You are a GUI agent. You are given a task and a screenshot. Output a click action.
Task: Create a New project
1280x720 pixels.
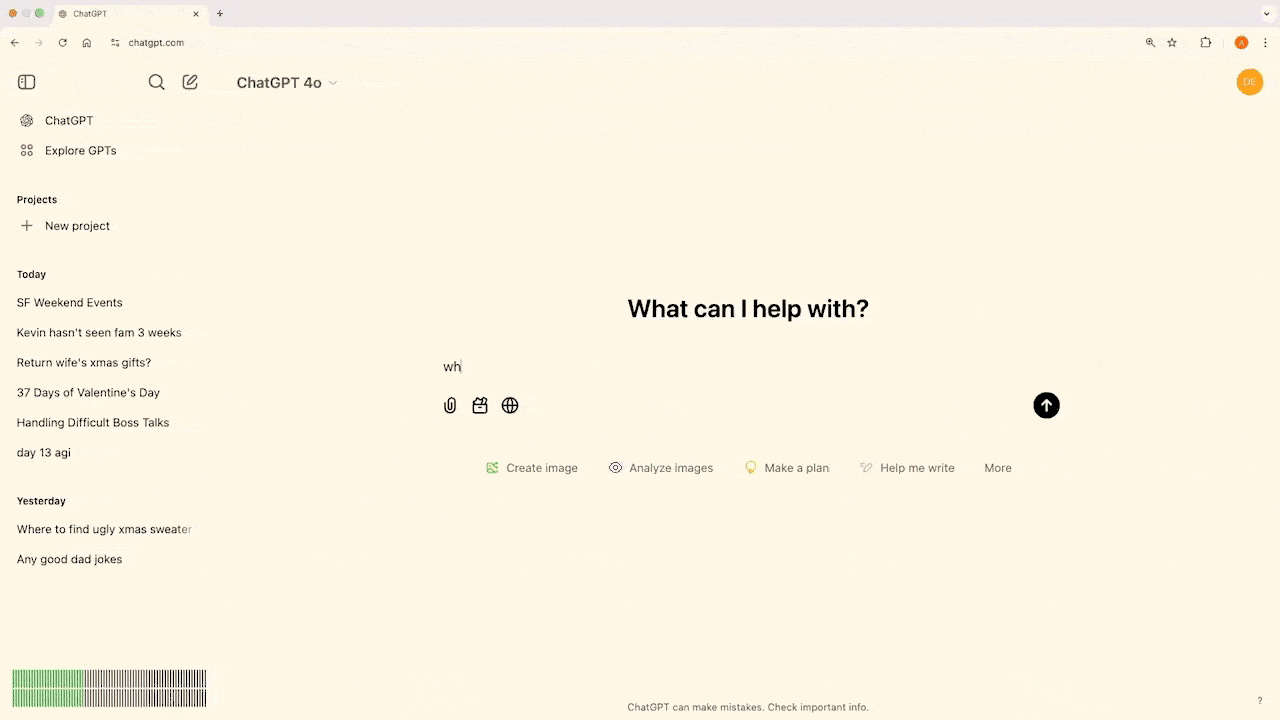tap(76, 226)
